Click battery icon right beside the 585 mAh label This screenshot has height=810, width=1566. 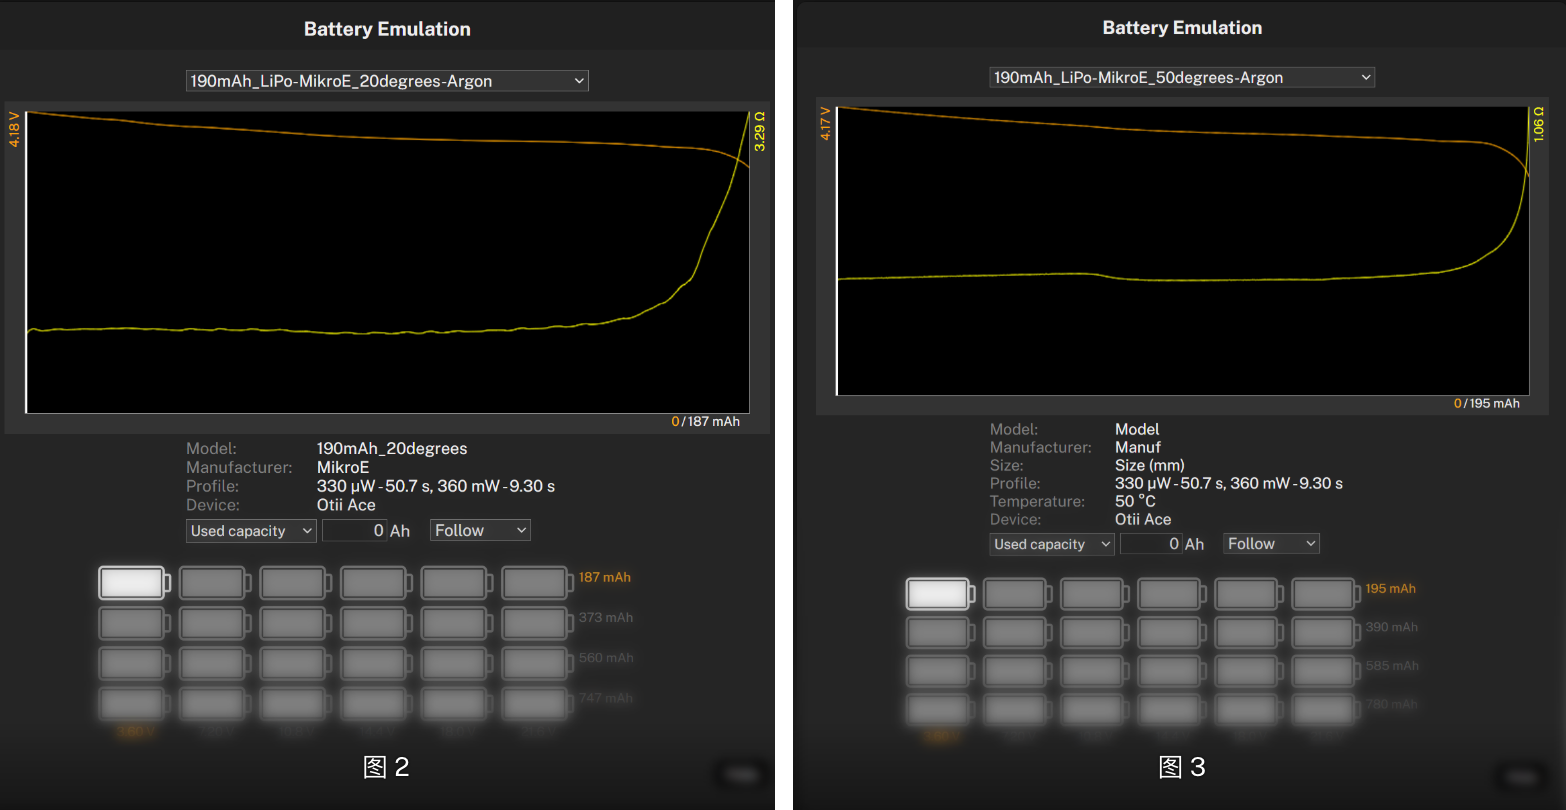(1326, 671)
